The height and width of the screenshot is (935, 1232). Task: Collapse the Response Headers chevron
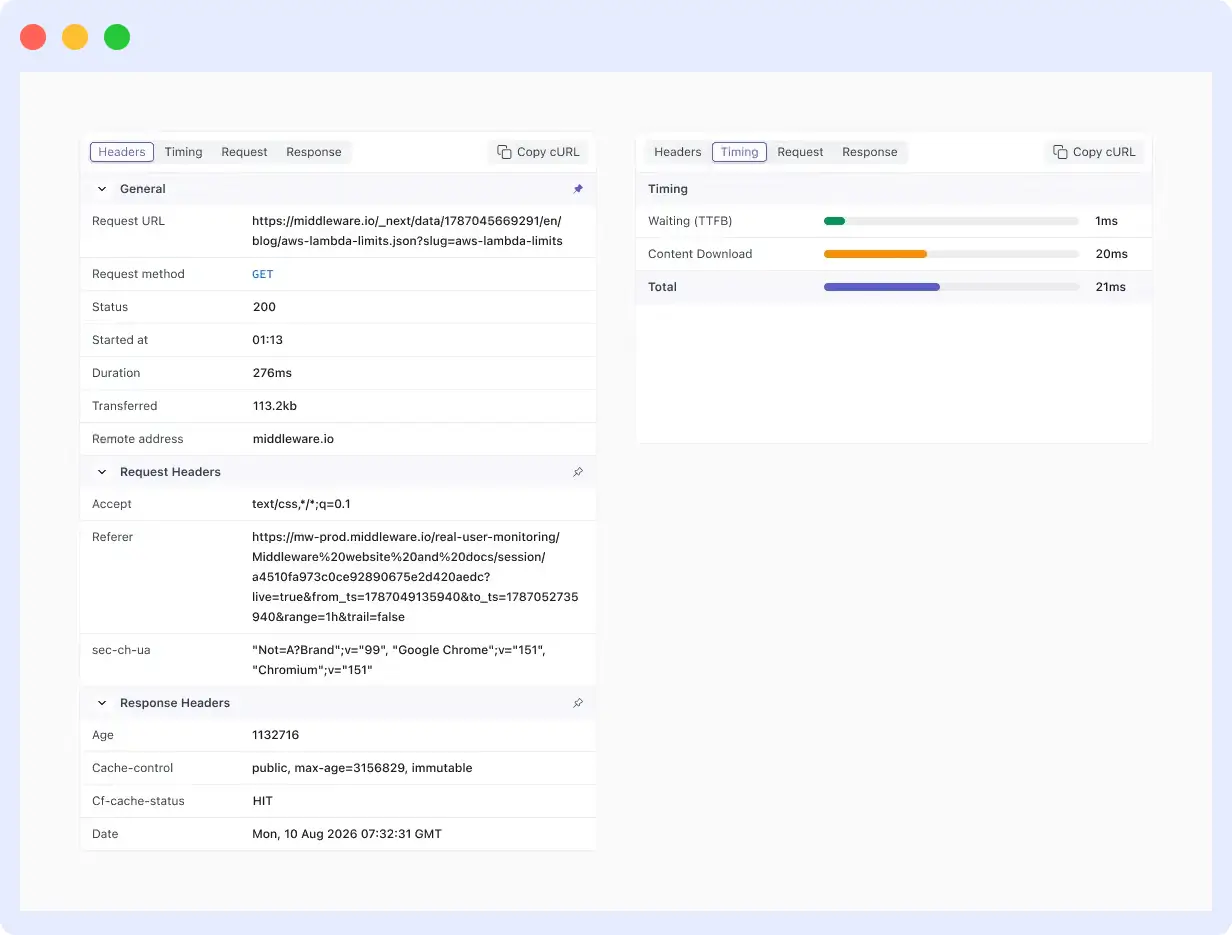102,703
